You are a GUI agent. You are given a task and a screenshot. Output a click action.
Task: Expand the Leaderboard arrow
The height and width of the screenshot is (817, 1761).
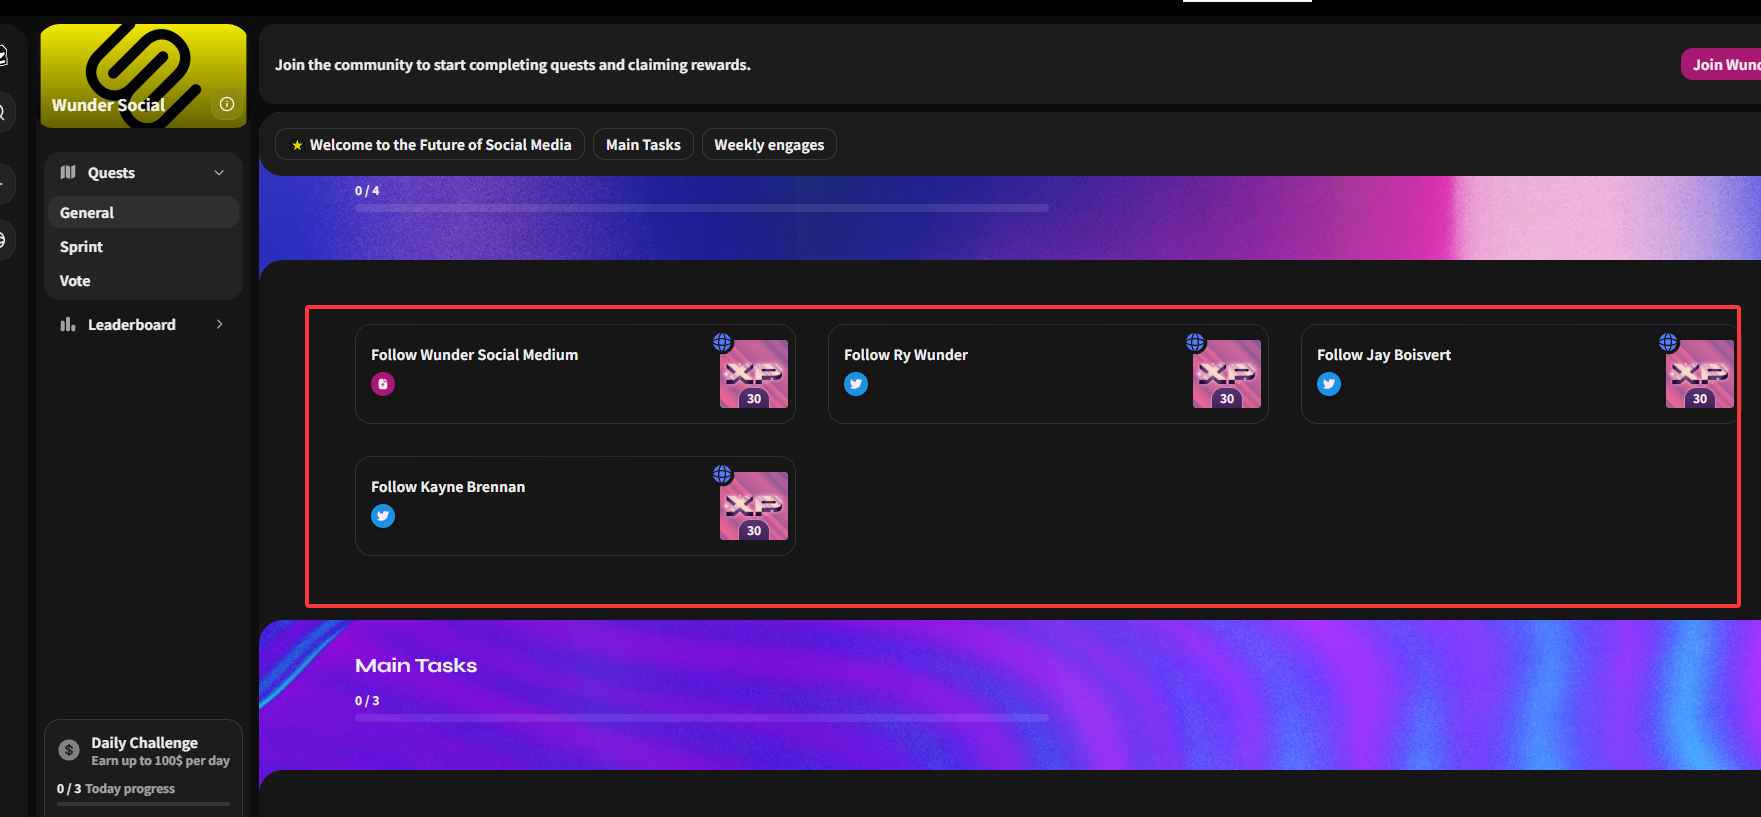(x=219, y=324)
